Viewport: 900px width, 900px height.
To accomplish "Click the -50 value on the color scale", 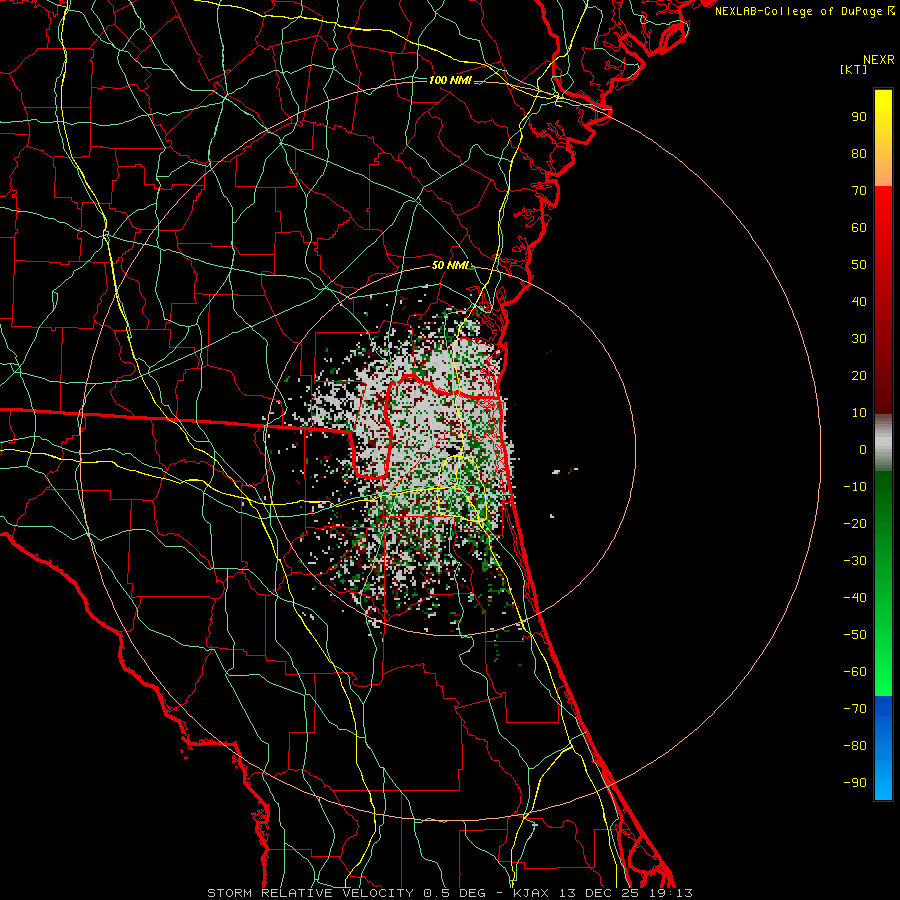I will (855, 635).
